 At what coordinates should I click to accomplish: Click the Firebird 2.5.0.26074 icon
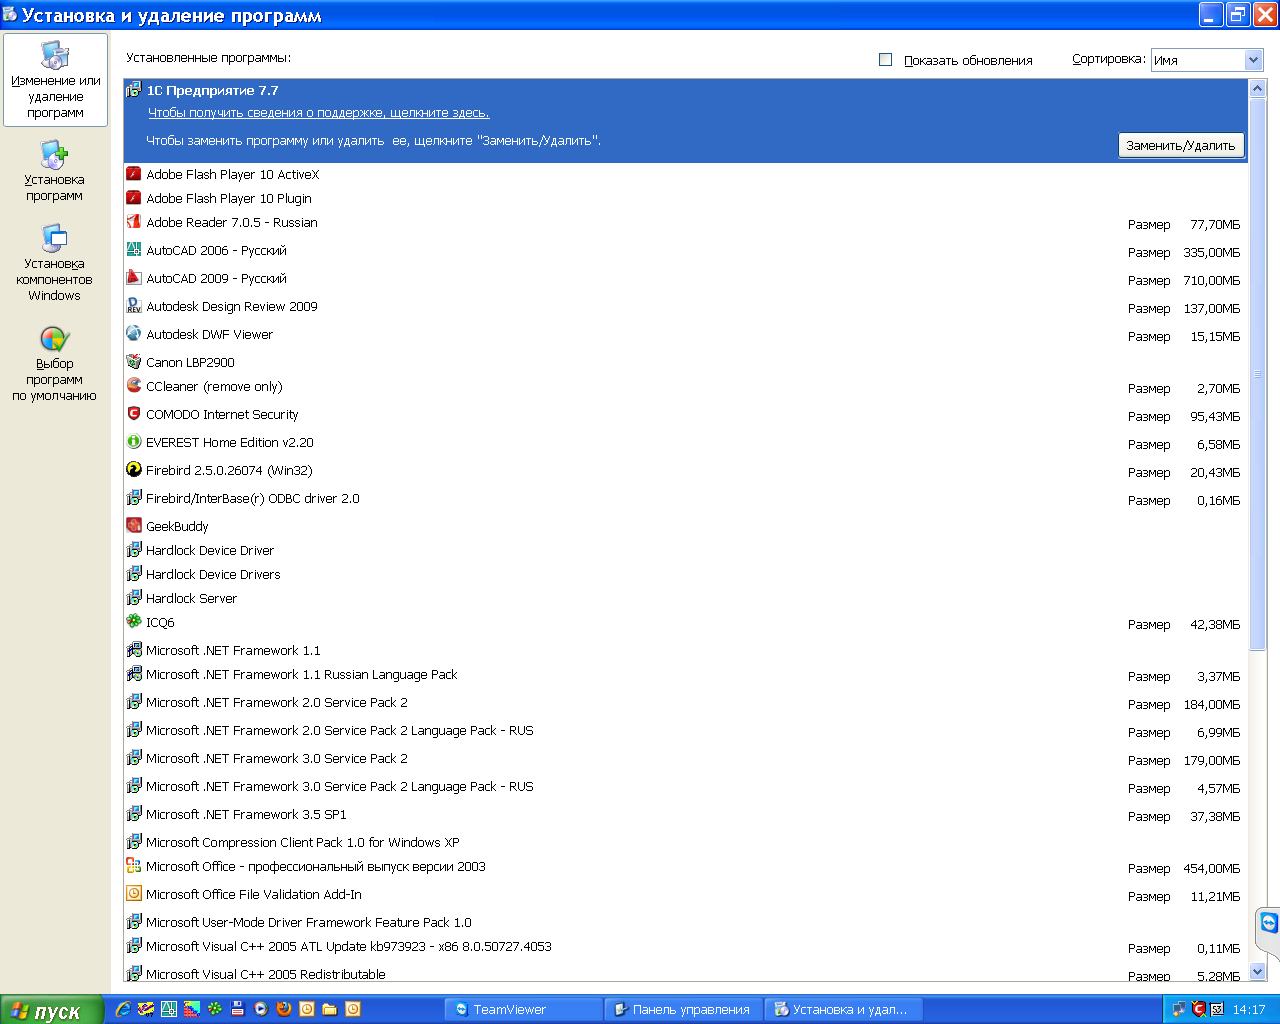pos(134,470)
